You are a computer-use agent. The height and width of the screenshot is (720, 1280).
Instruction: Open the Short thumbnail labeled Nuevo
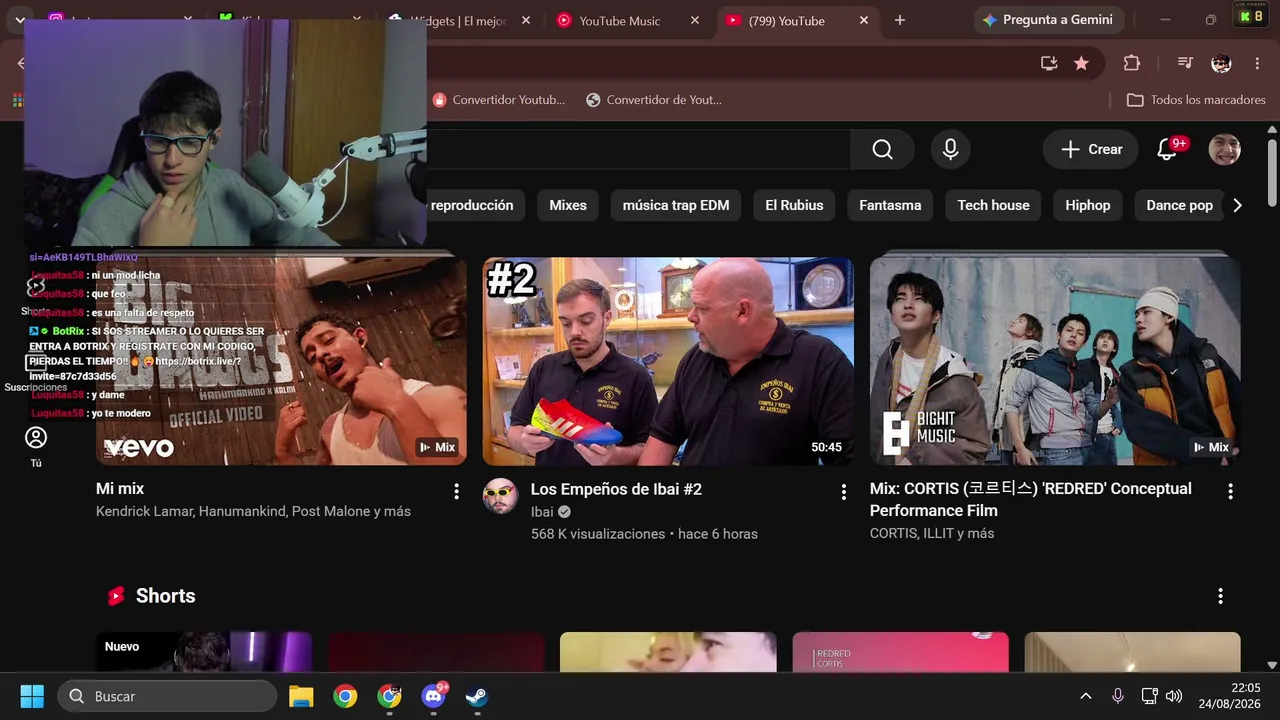point(204,652)
